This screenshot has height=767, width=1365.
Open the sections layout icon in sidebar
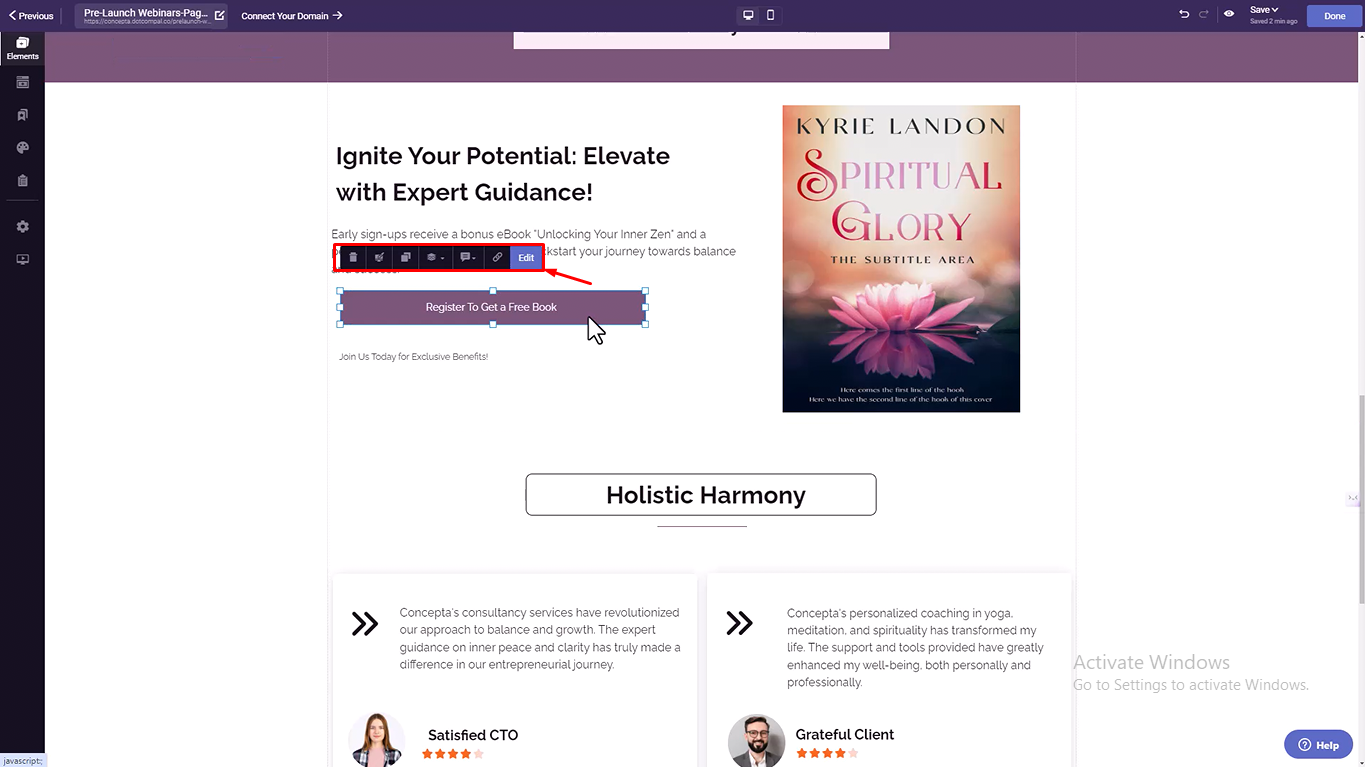(22, 83)
